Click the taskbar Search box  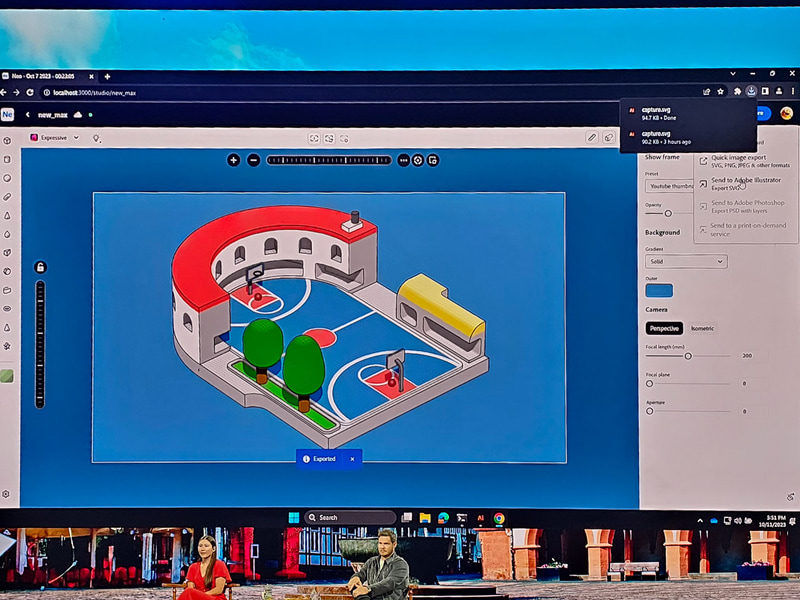350,517
